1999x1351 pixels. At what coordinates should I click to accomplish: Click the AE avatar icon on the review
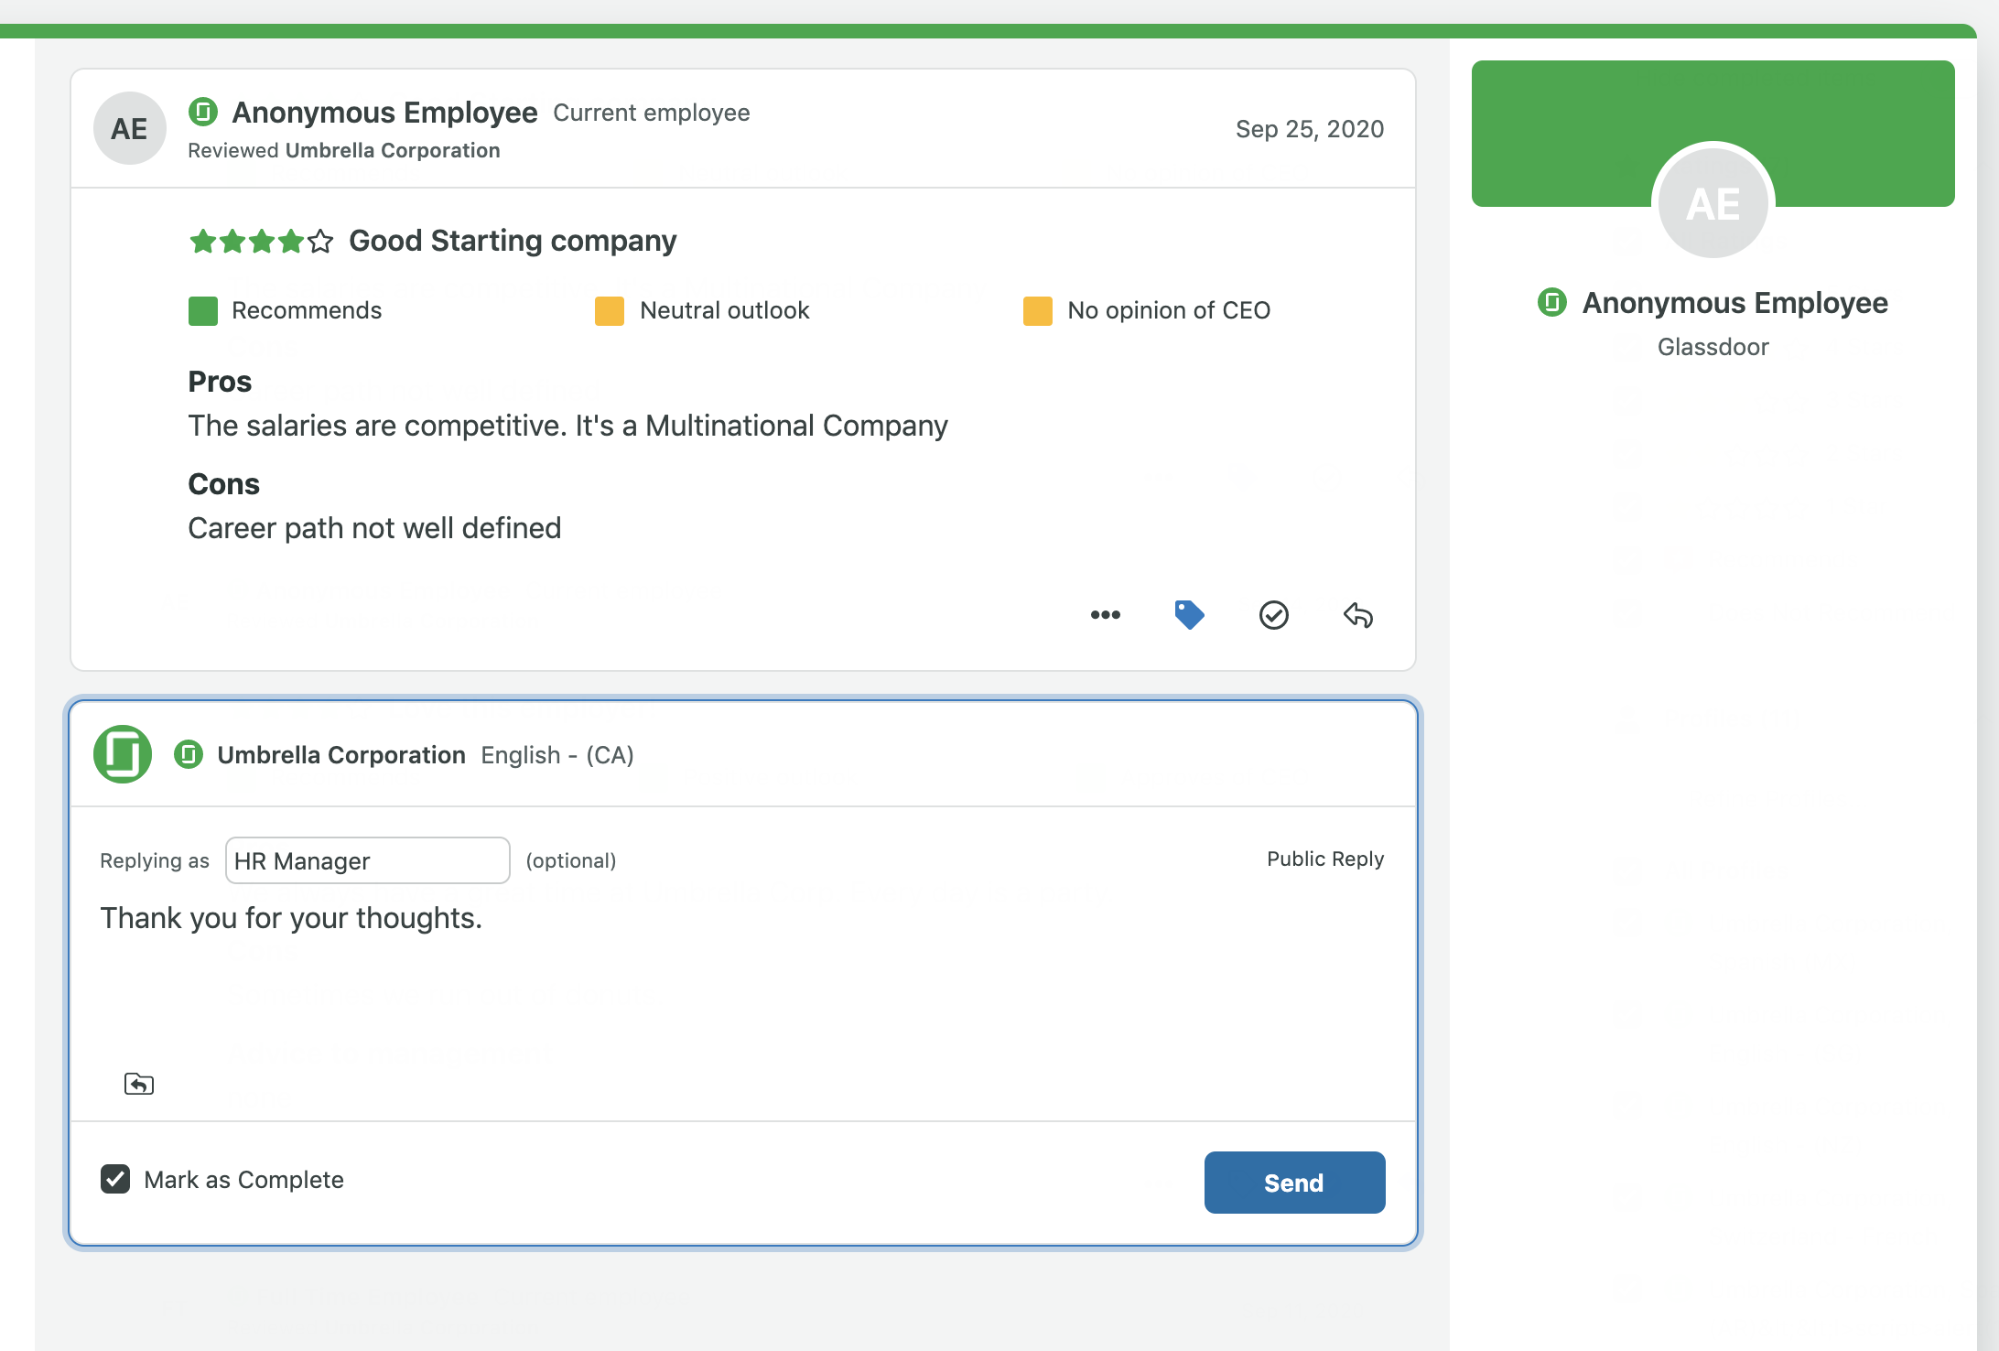pyautogui.click(x=128, y=128)
